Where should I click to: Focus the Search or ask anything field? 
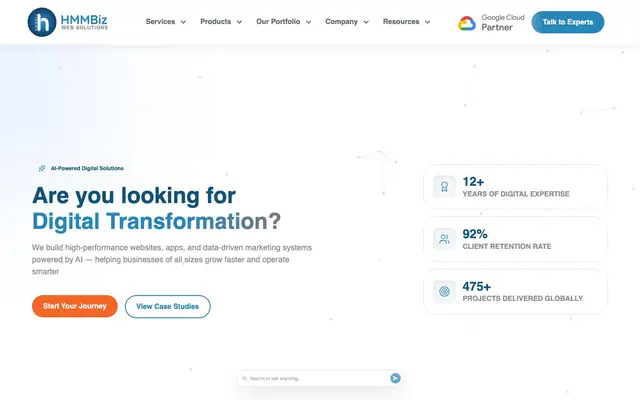[319, 378]
